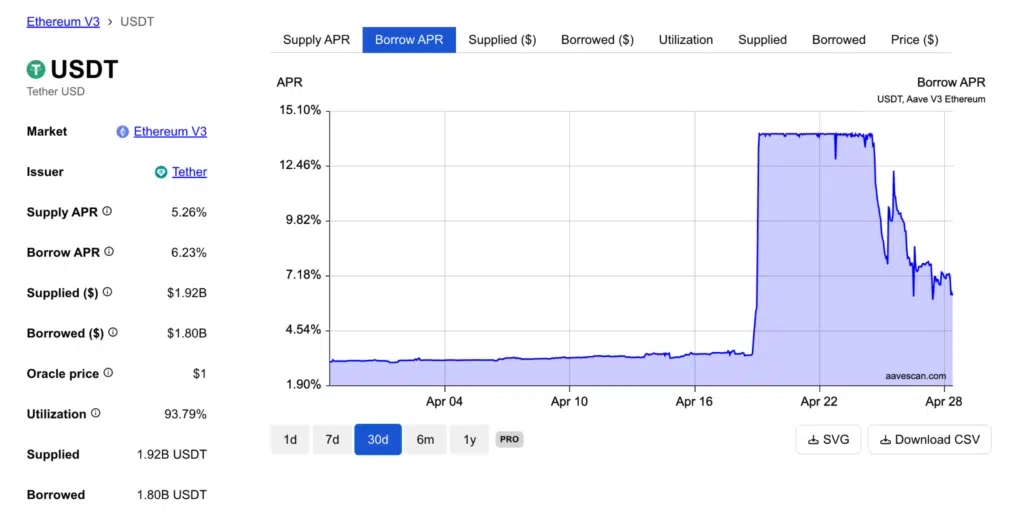The height and width of the screenshot is (529, 1024).
Task: Select the 1y time range
Action: [470, 440]
